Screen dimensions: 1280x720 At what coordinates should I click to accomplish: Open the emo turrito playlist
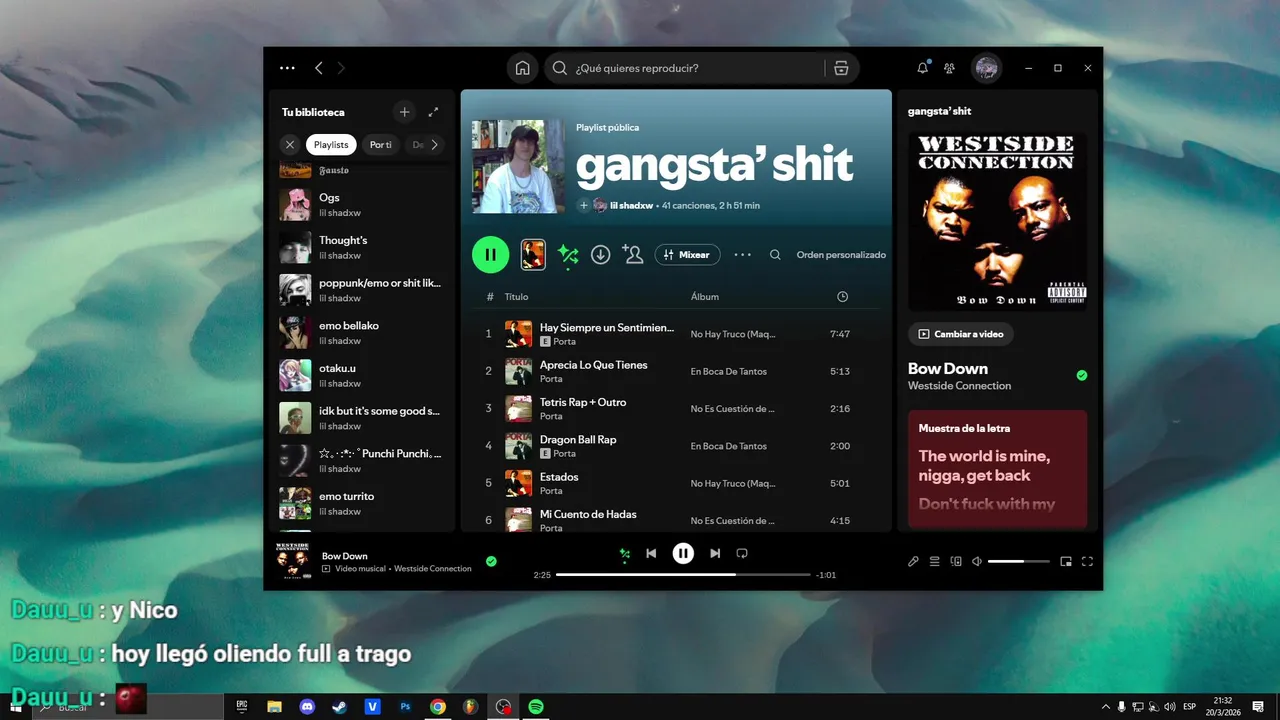(x=362, y=503)
